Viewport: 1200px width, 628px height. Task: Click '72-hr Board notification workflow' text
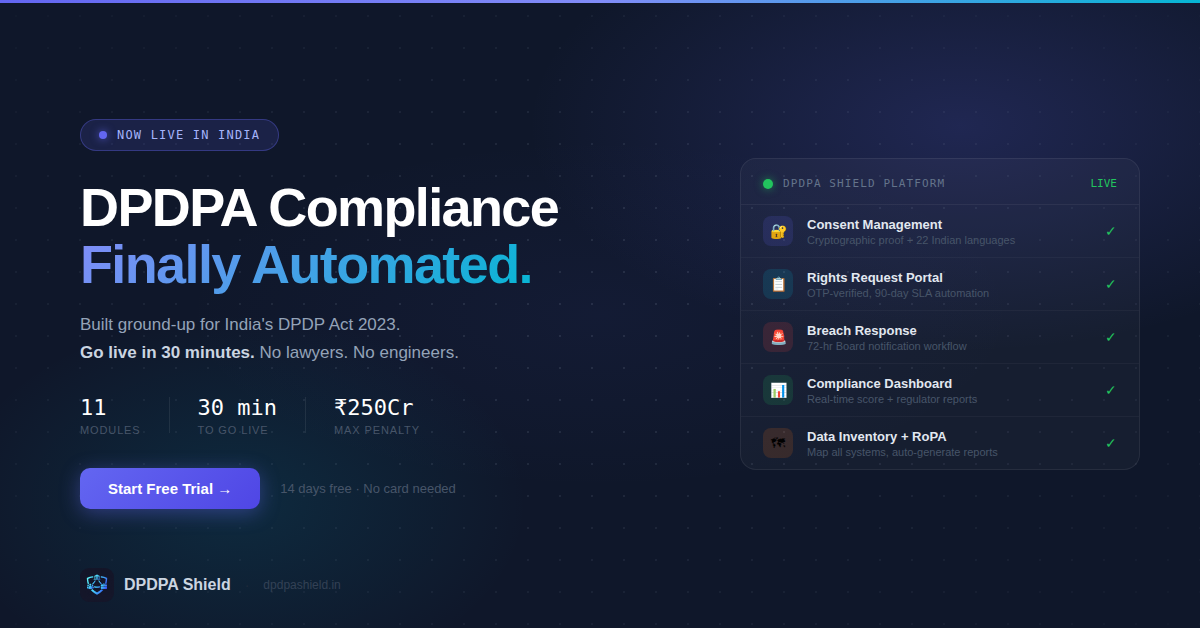pyautogui.click(x=887, y=347)
